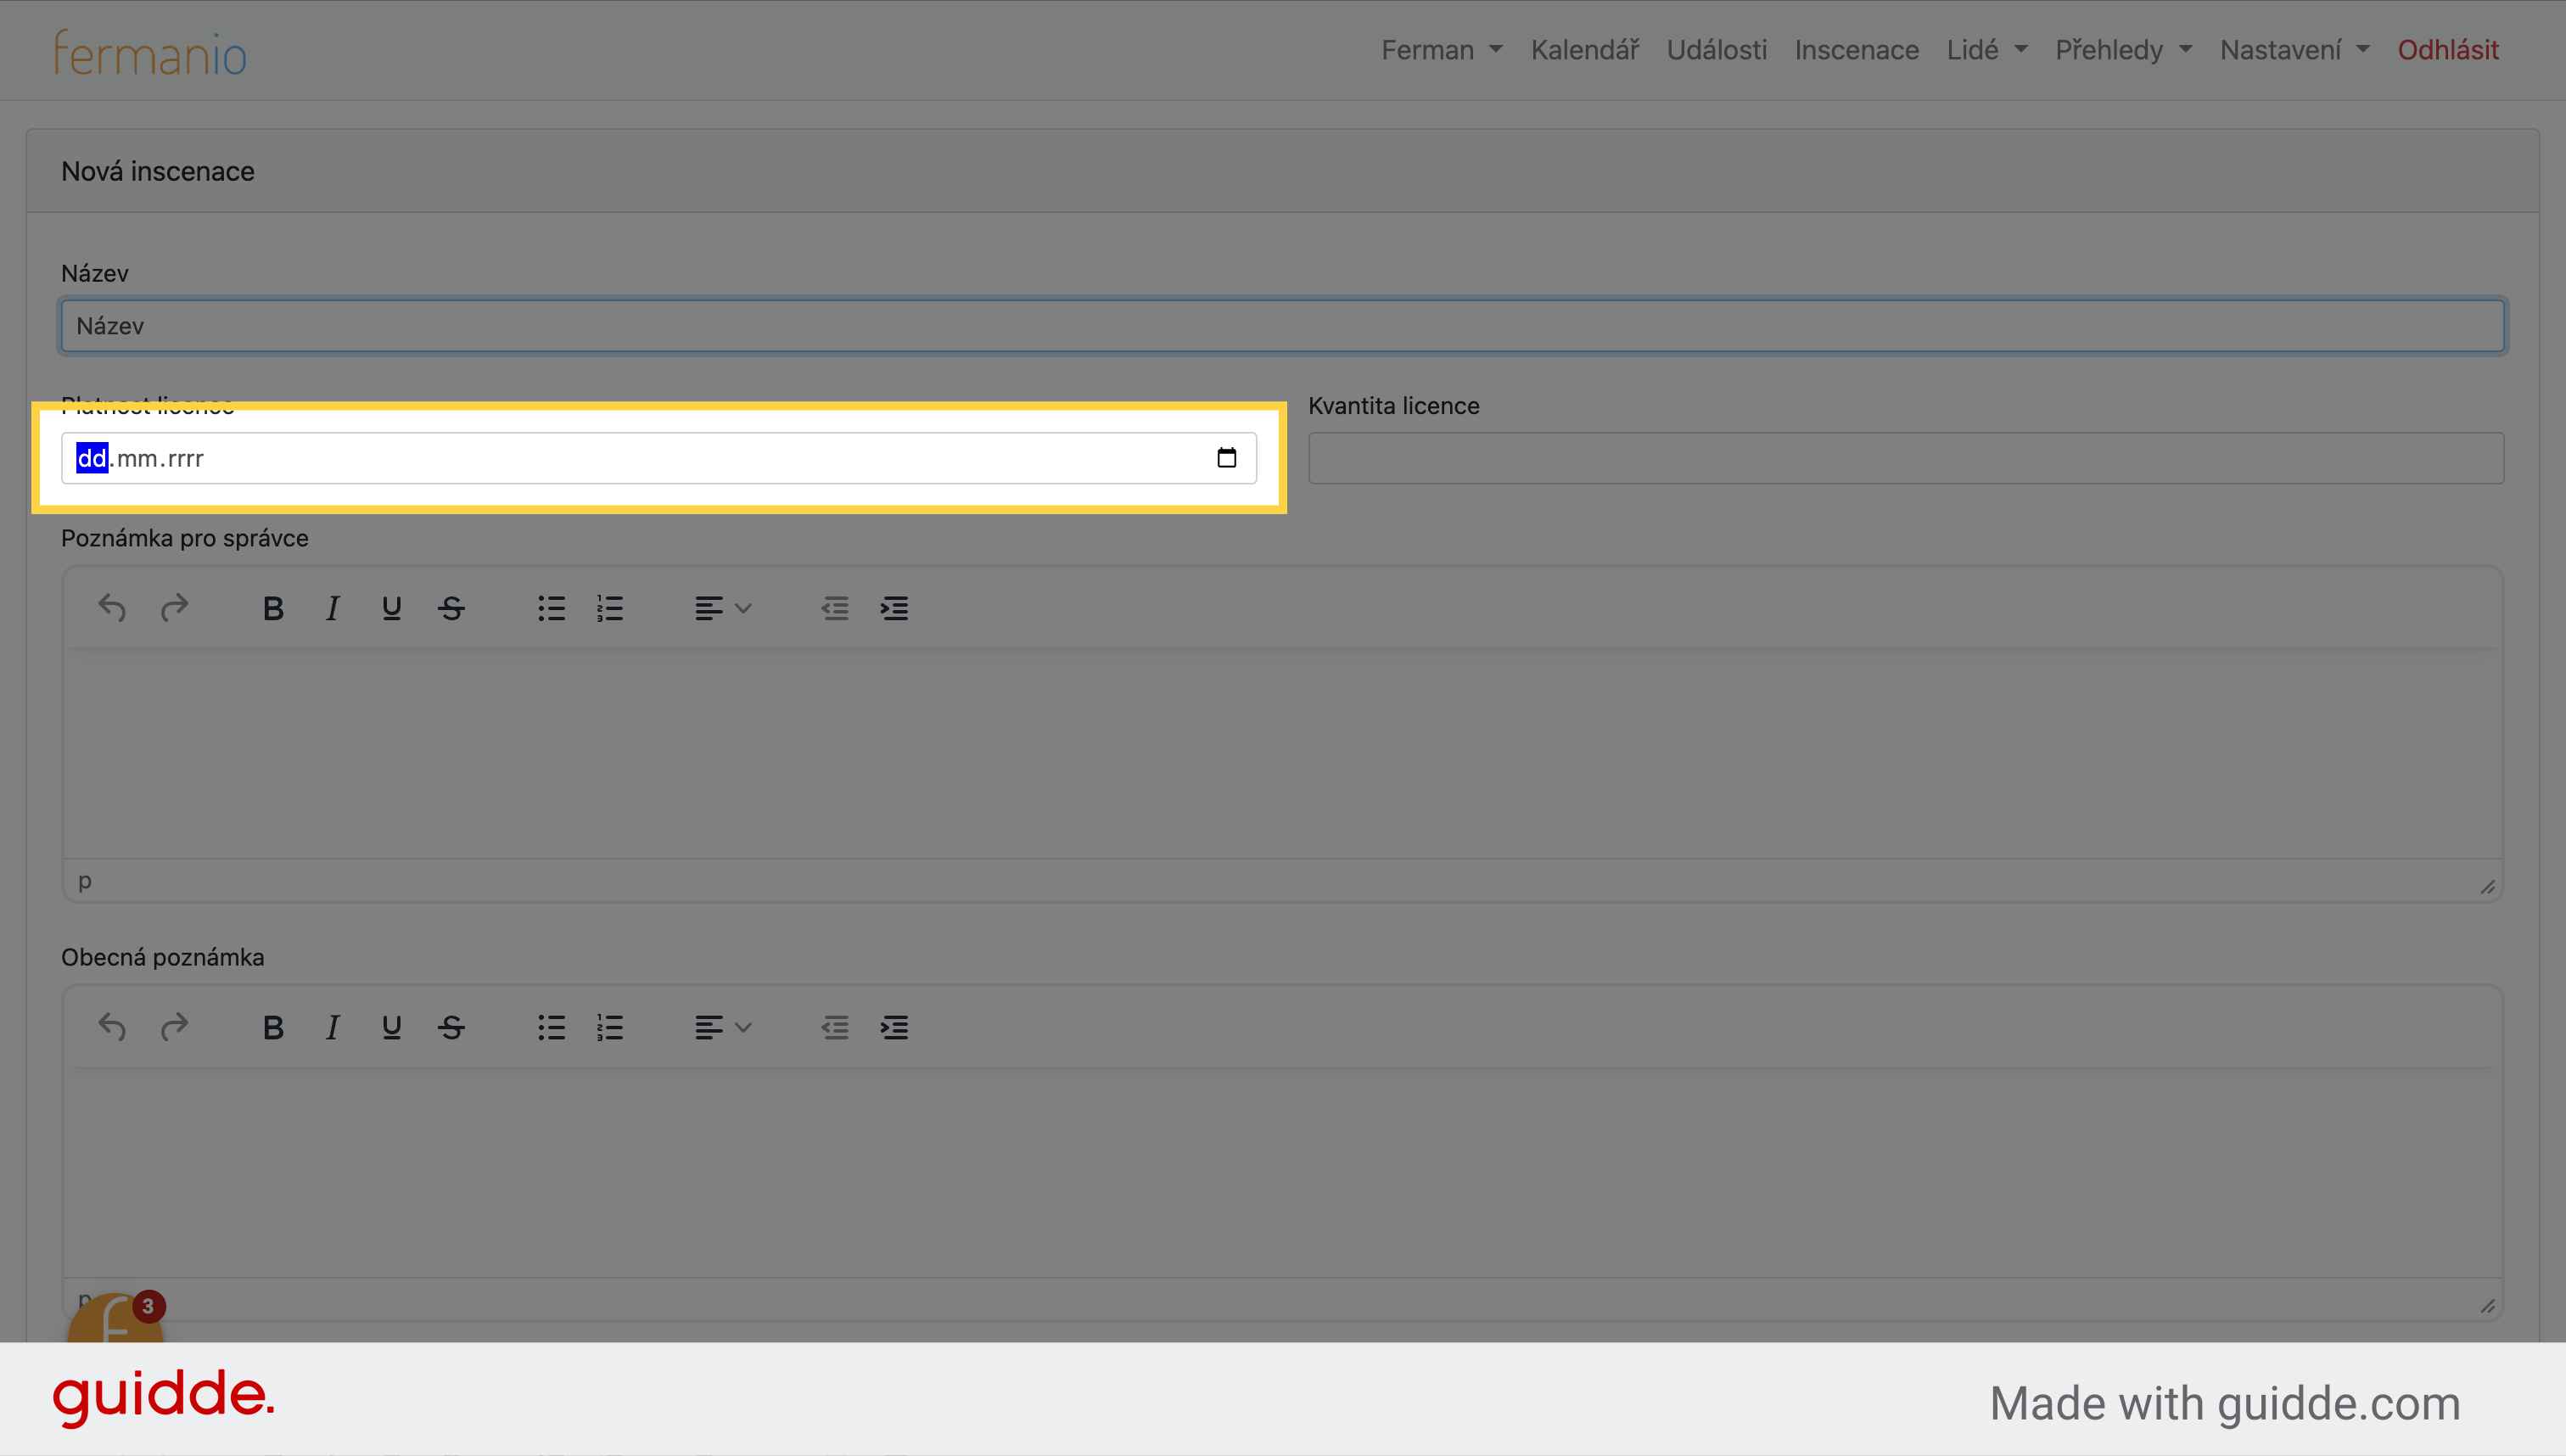Click the fermanio logo

tap(150, 52)
